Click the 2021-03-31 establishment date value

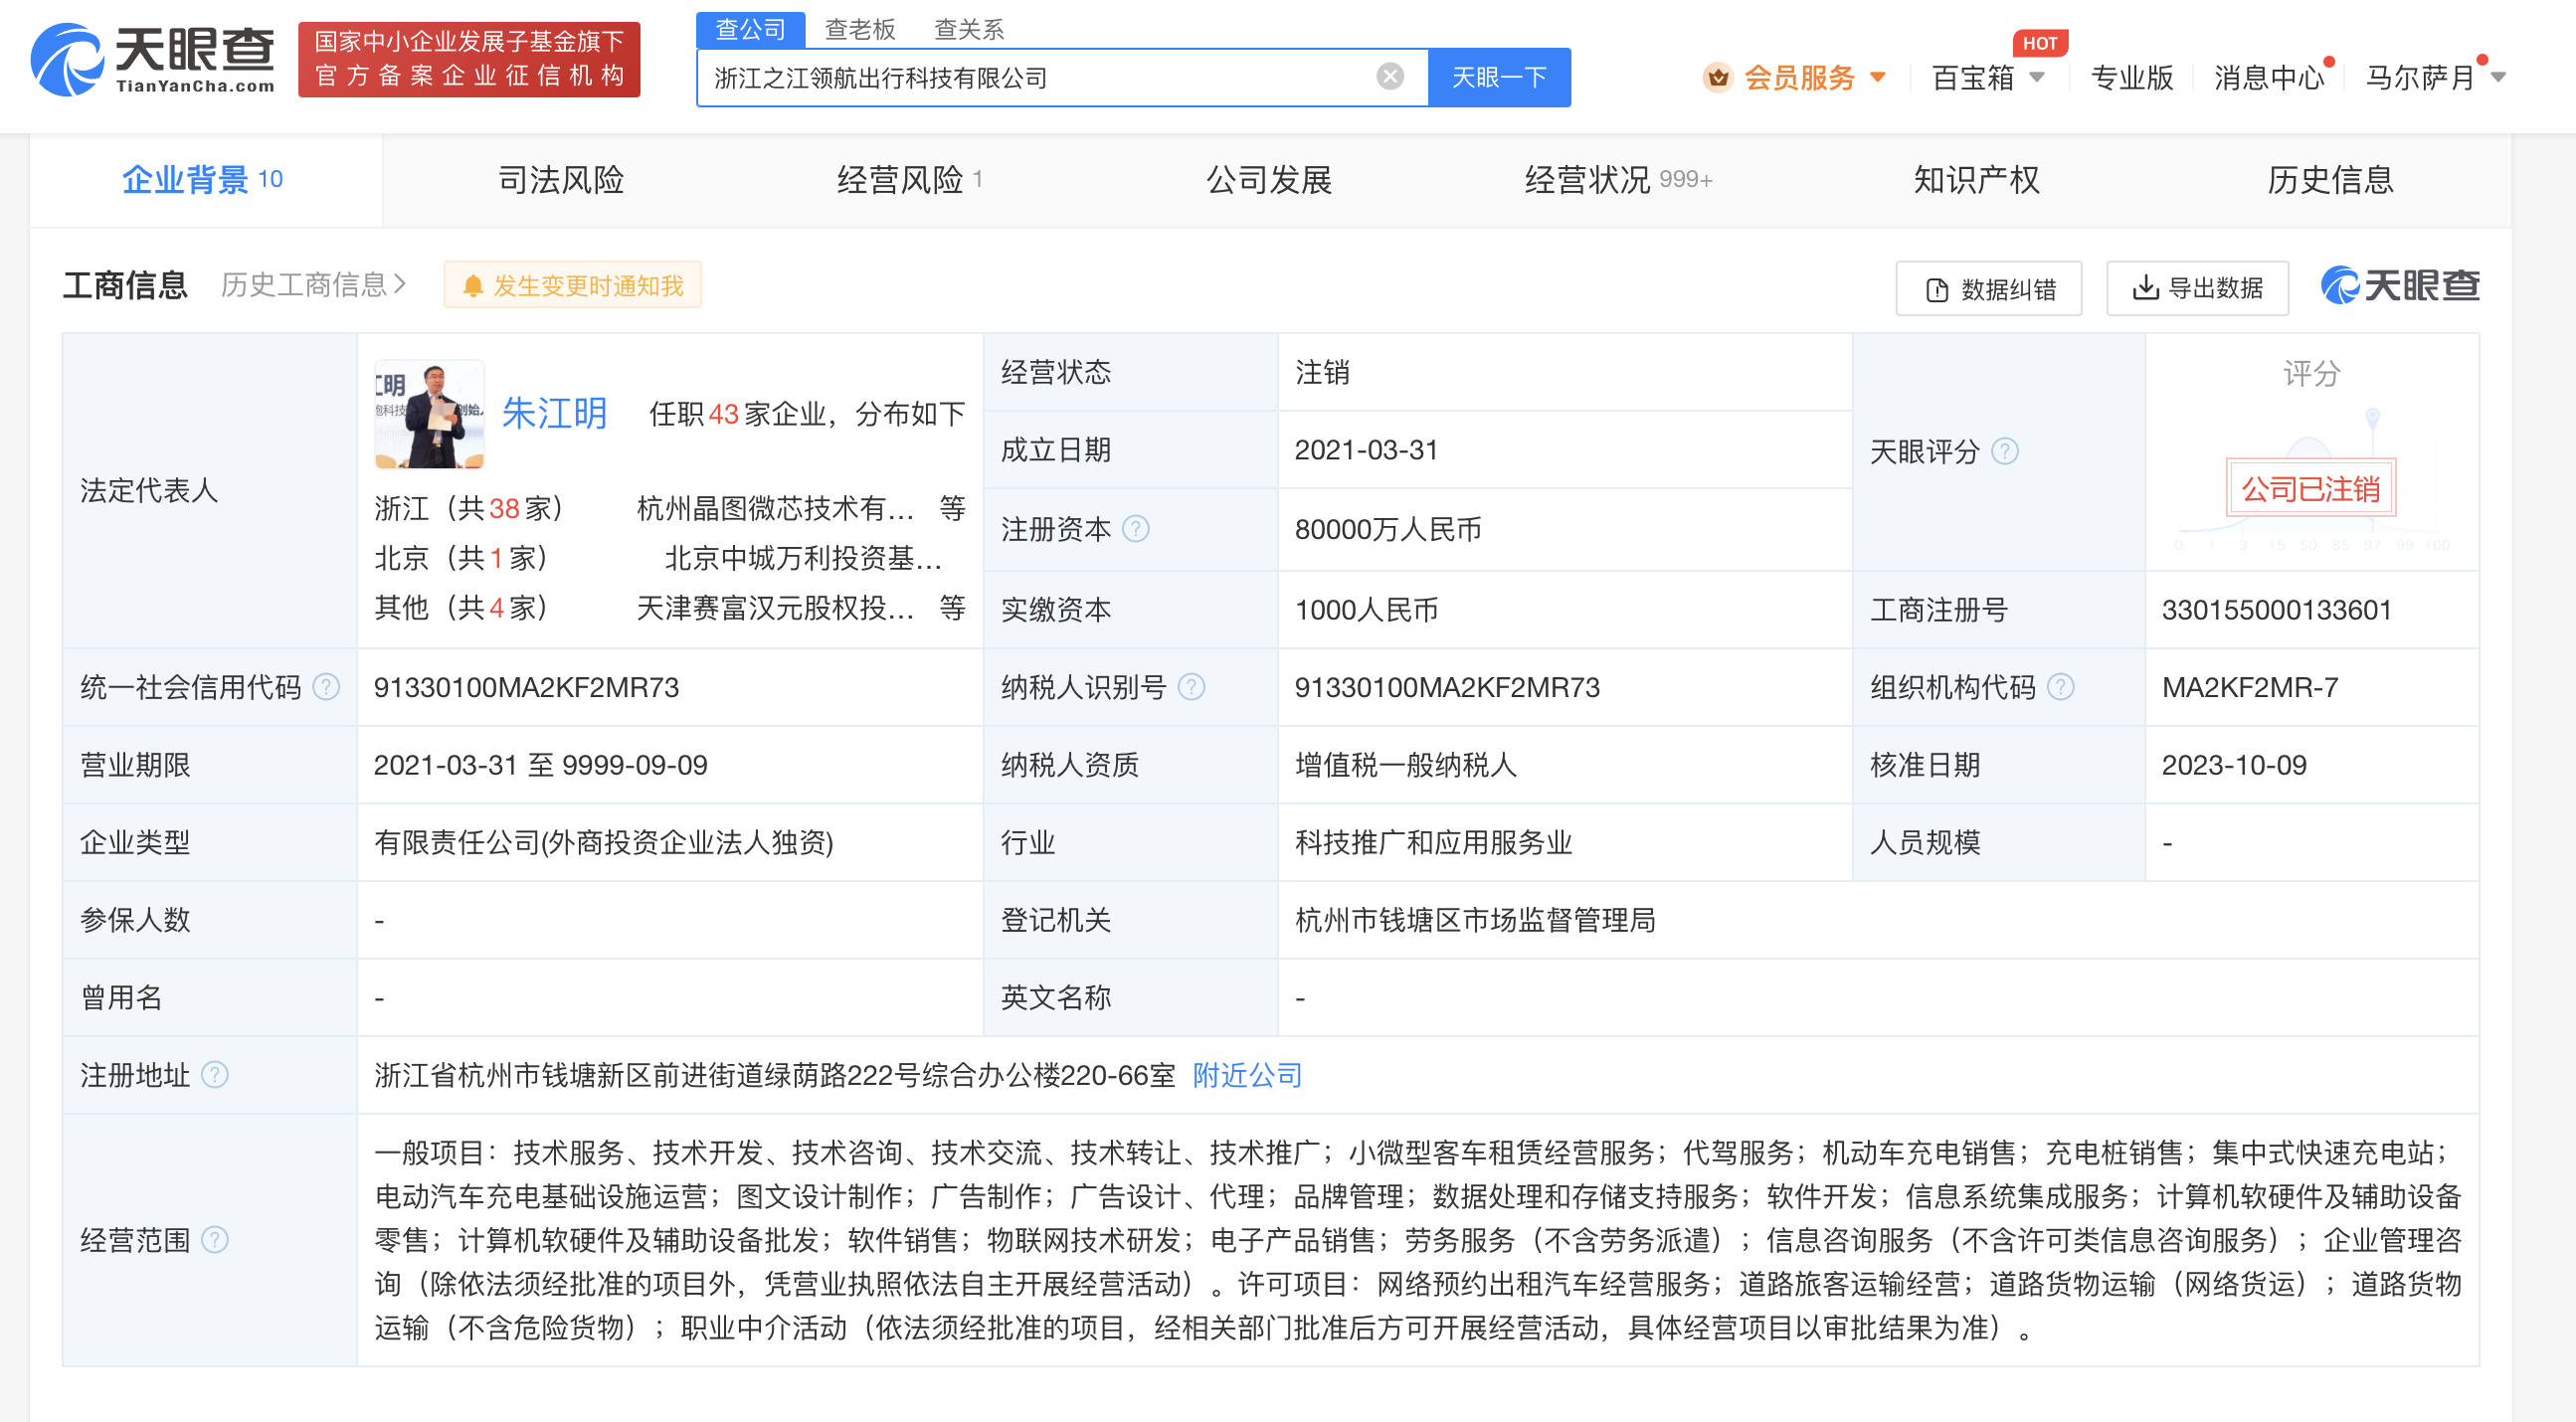[x=1366, y=450]
